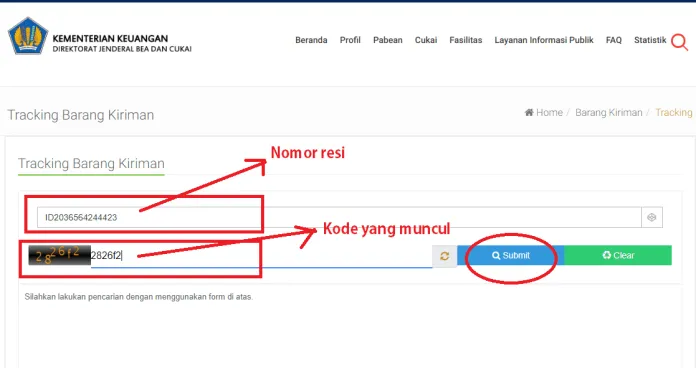Open the Fasilitas menu
This screenshot has height=368, width=696.
[466, 40]
